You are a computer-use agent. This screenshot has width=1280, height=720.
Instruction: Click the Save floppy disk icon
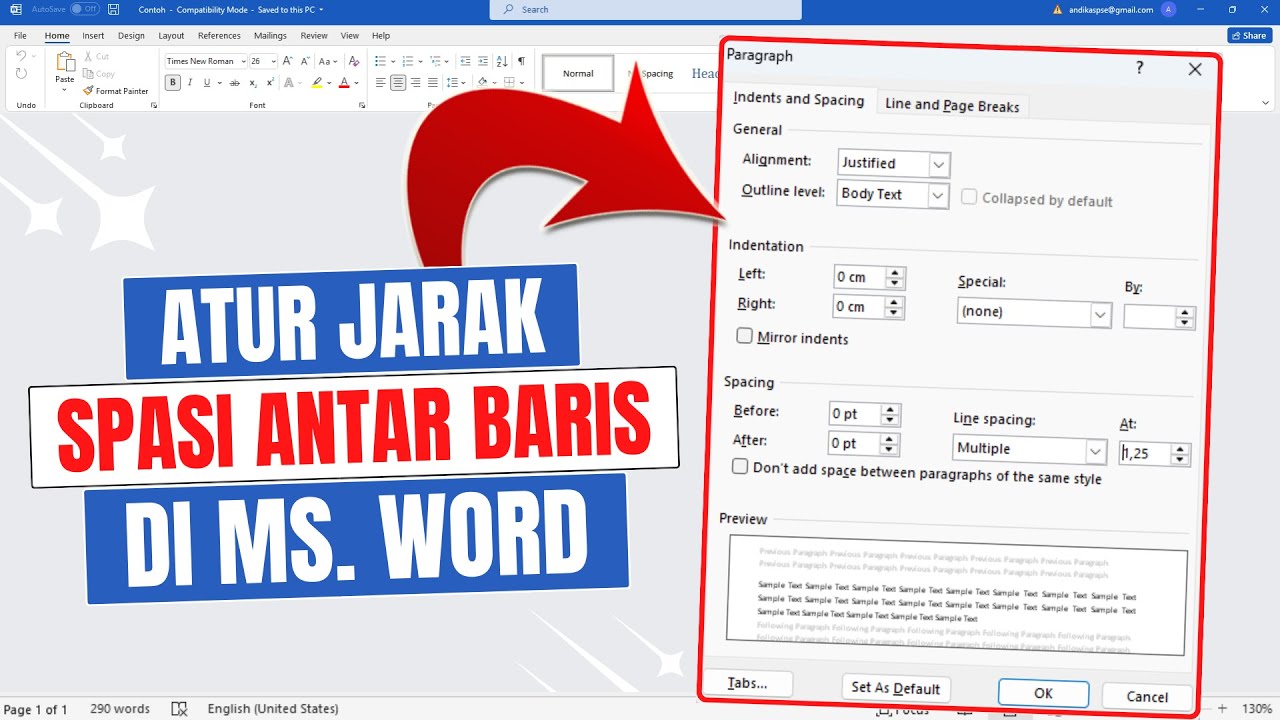113,9
